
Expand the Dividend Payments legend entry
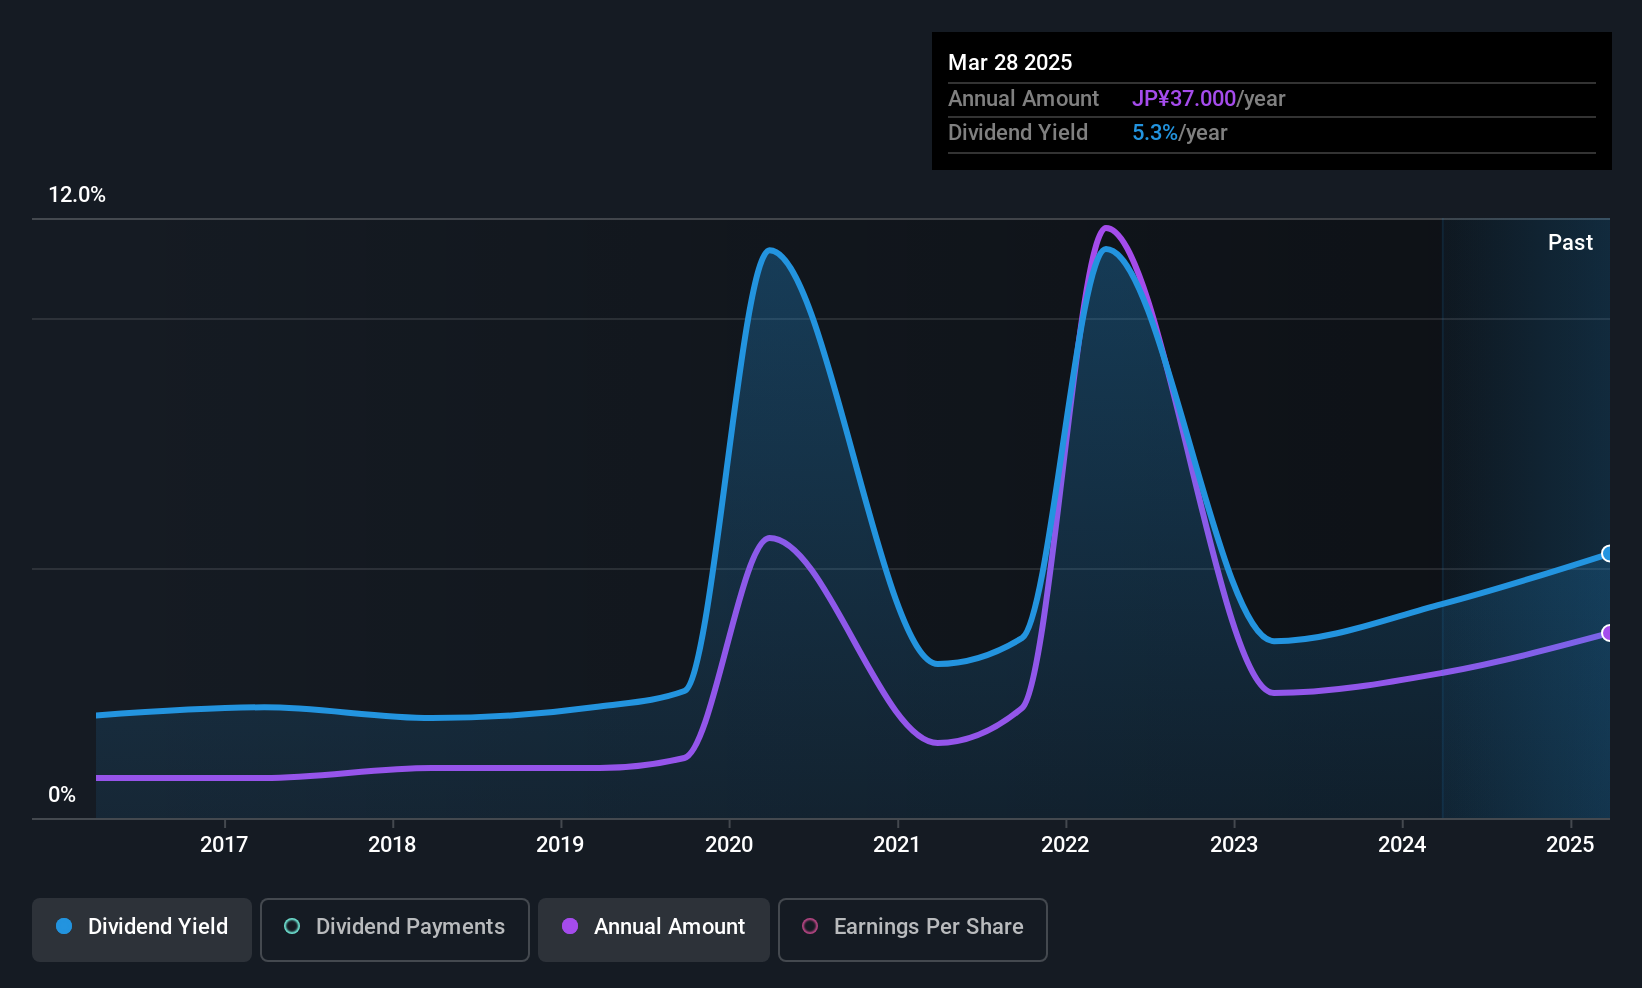pos(394,927)
